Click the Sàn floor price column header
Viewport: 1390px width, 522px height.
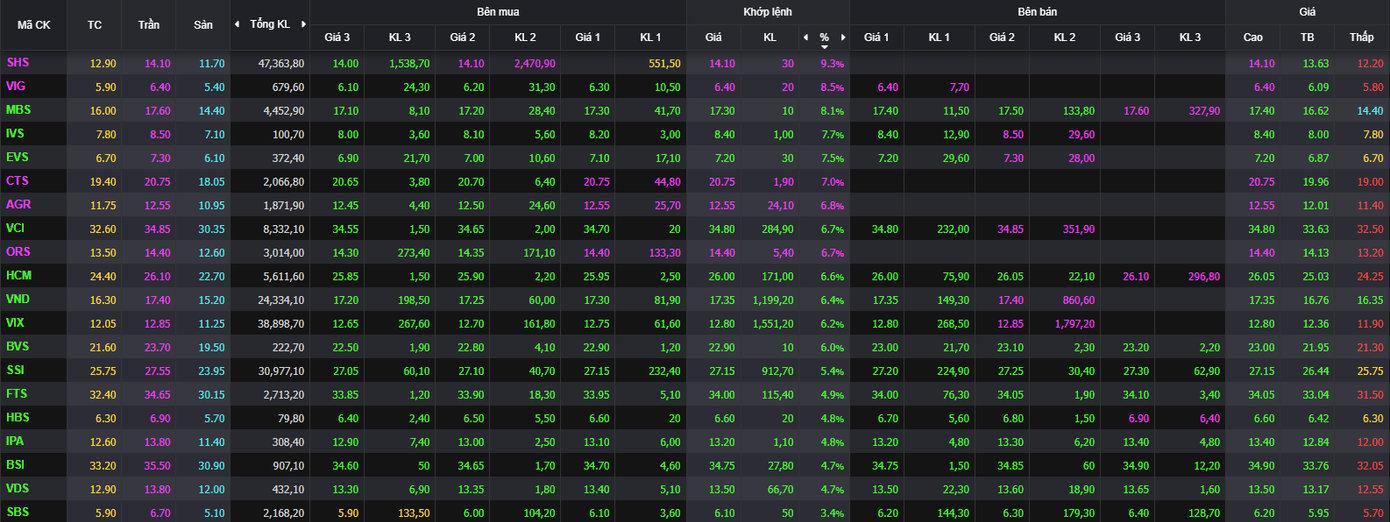point(202,25)
